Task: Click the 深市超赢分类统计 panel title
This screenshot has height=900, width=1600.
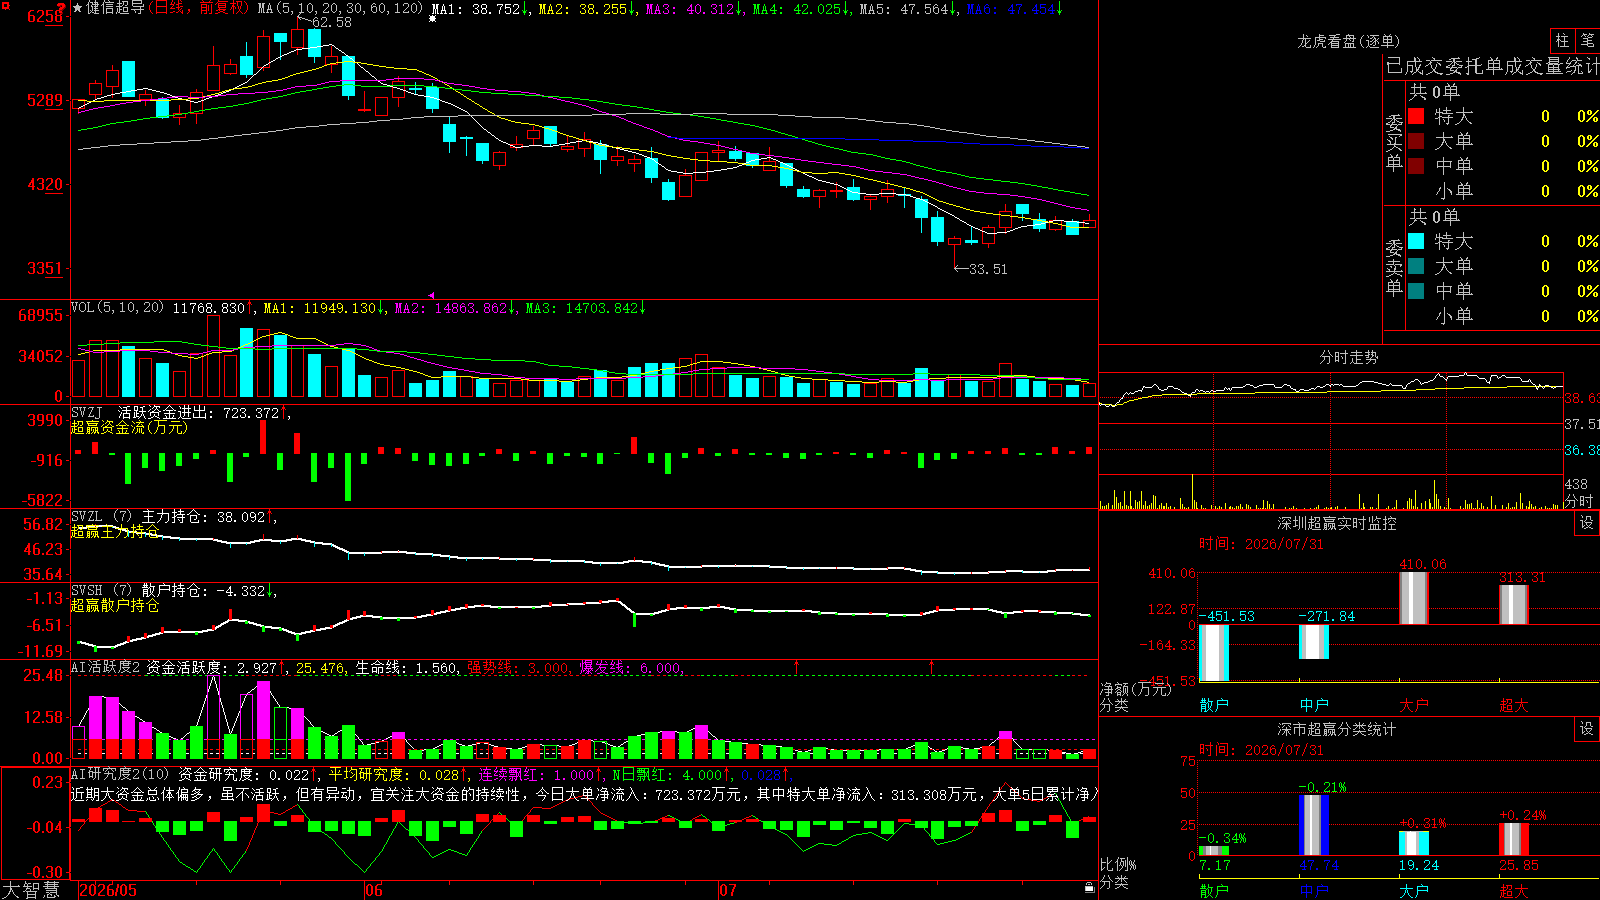Action: 1337,729
